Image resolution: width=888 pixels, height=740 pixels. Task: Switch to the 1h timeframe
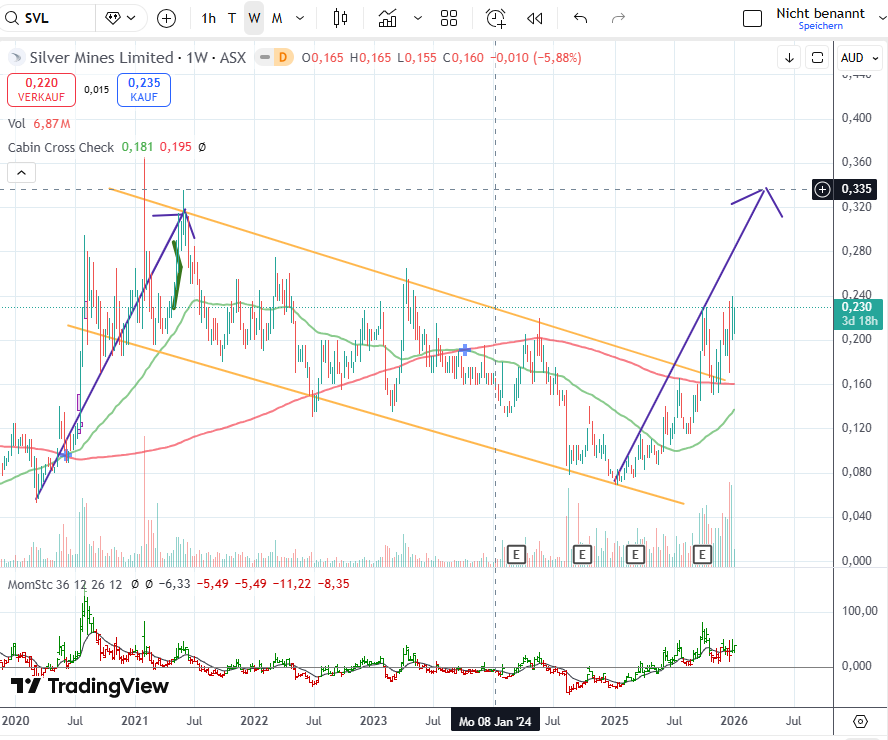208,19
